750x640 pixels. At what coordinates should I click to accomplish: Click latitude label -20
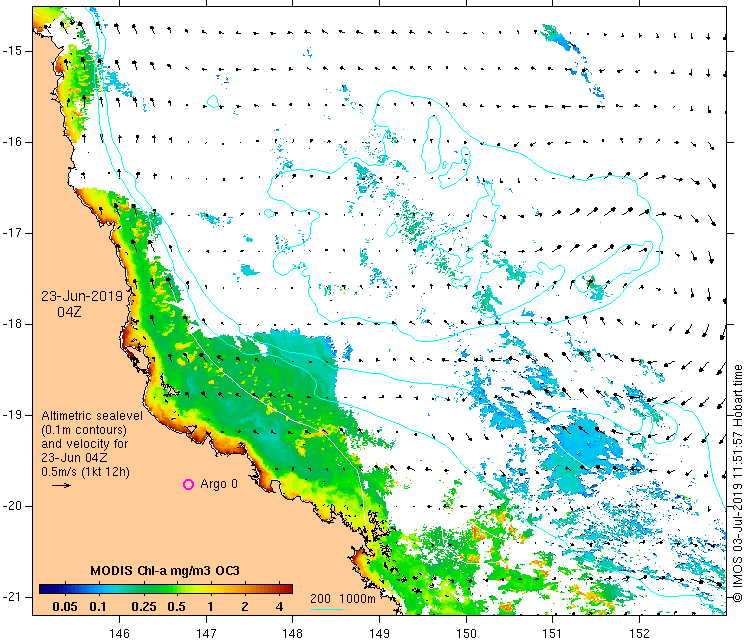click(11, 506)
